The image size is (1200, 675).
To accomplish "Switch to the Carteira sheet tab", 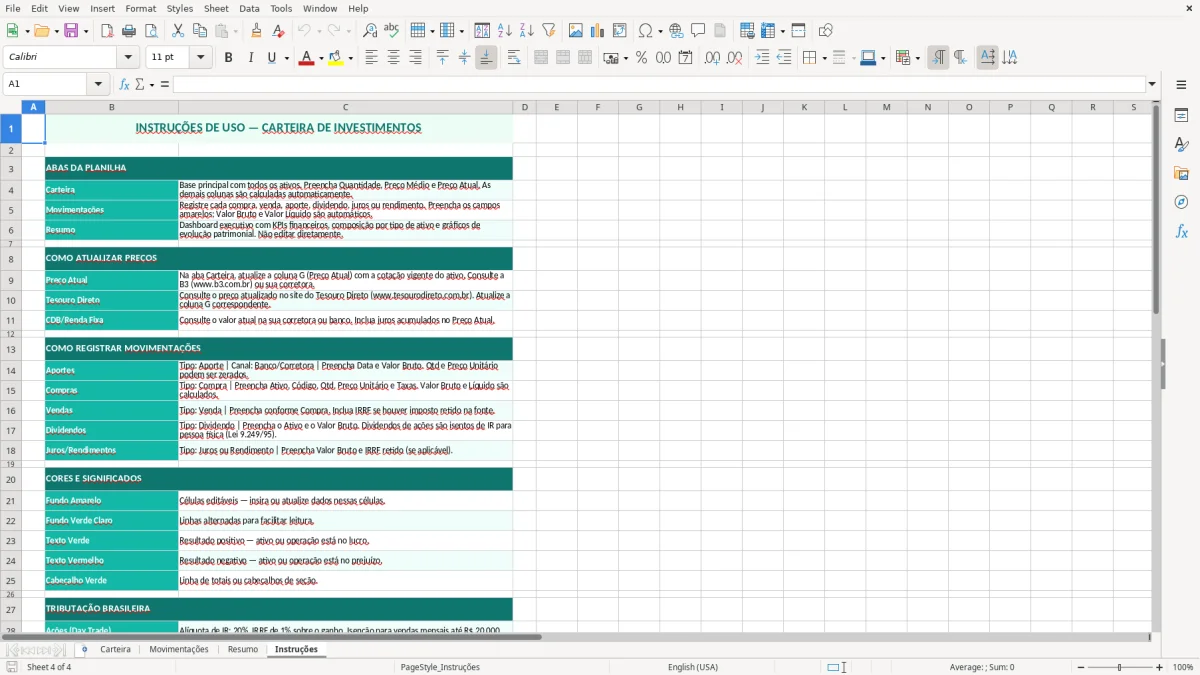I will 115,650.
